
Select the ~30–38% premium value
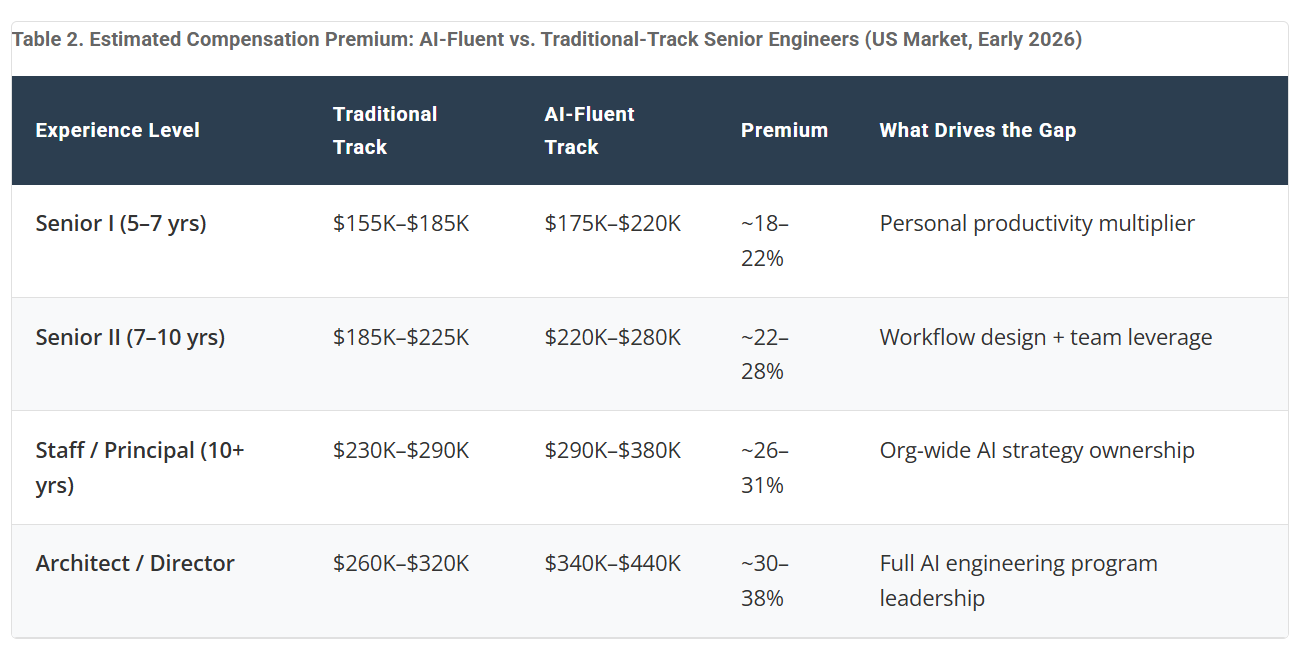click(765, 580)
